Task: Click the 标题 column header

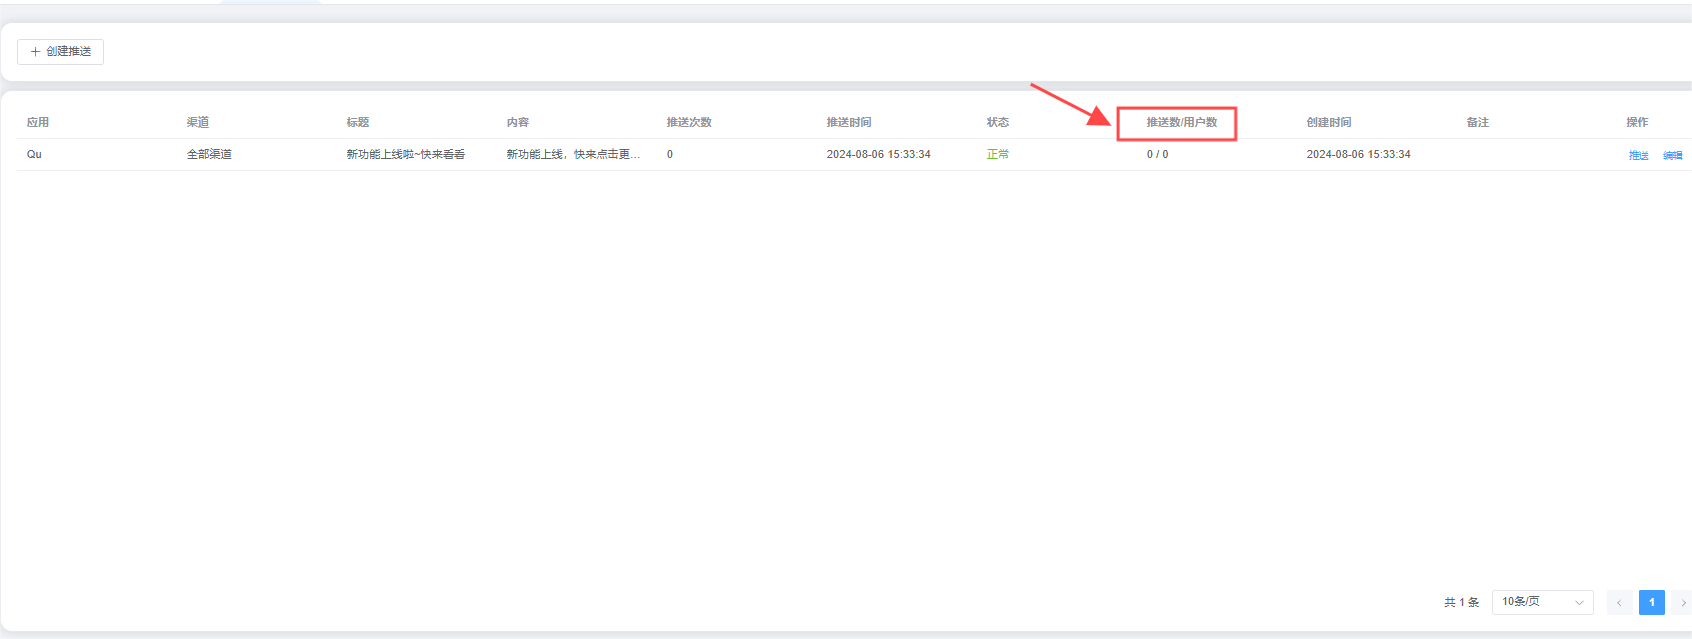Action: [358, 122]
